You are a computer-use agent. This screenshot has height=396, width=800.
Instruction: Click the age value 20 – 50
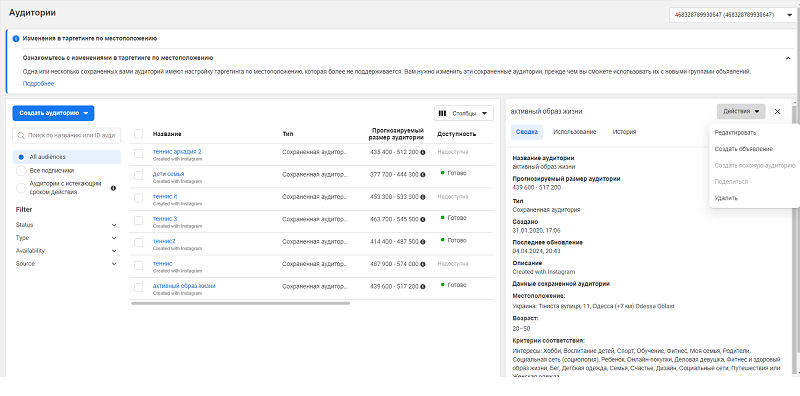[x=521, y=328]
